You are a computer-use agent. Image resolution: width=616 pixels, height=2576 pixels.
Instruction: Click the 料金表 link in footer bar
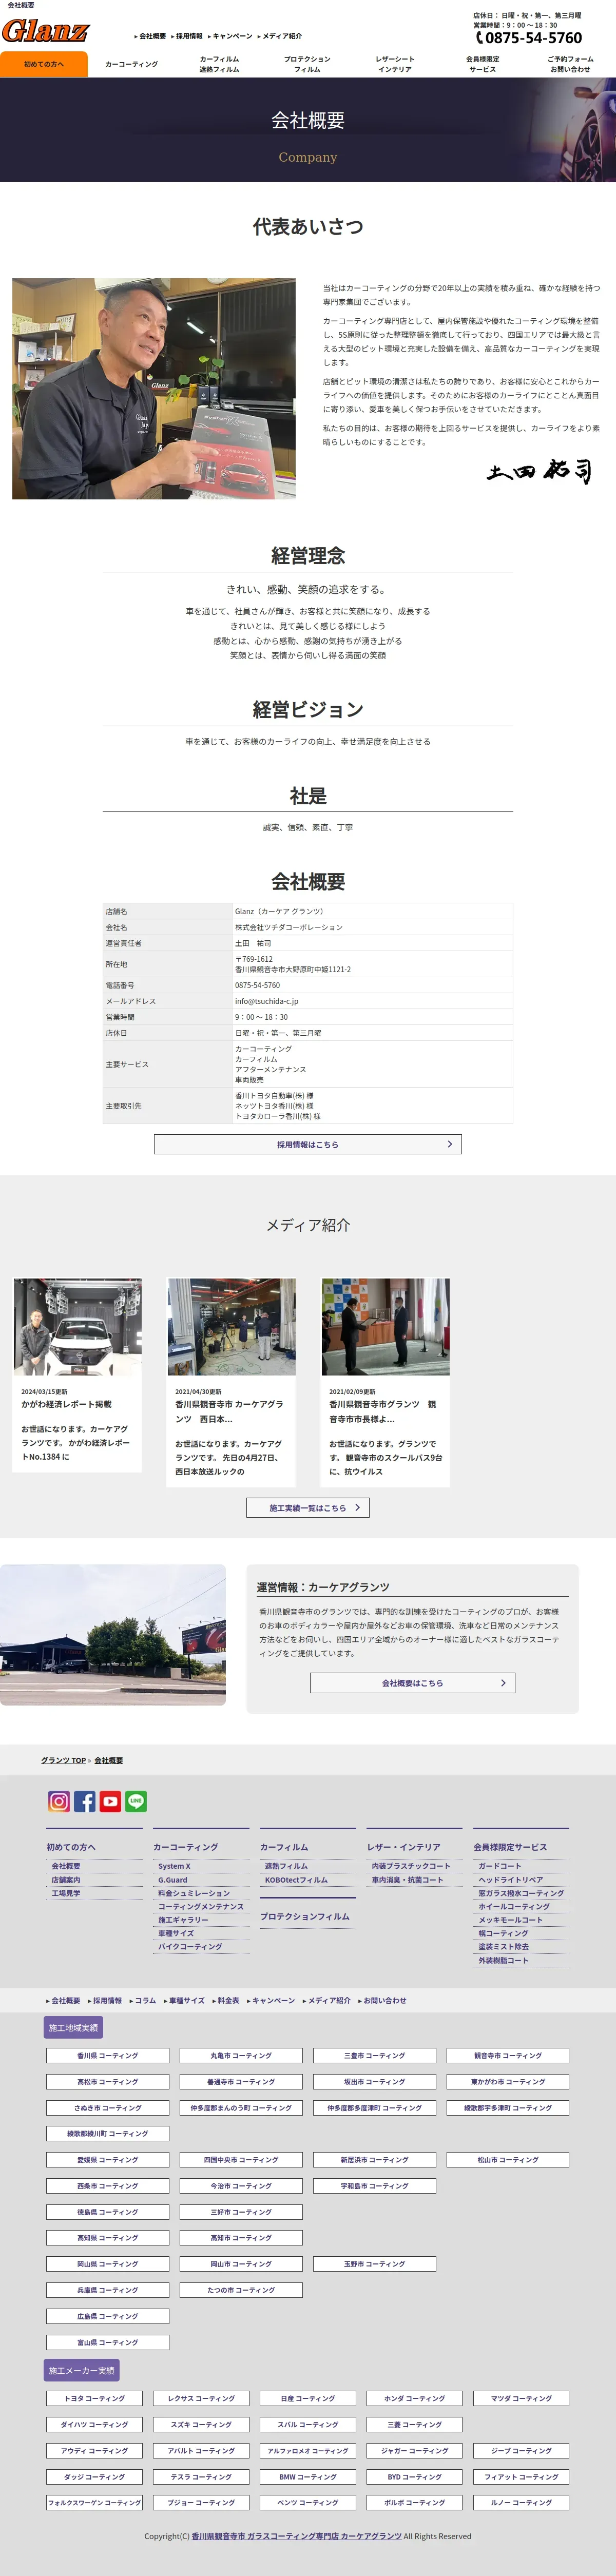(x=227, y=2001)
